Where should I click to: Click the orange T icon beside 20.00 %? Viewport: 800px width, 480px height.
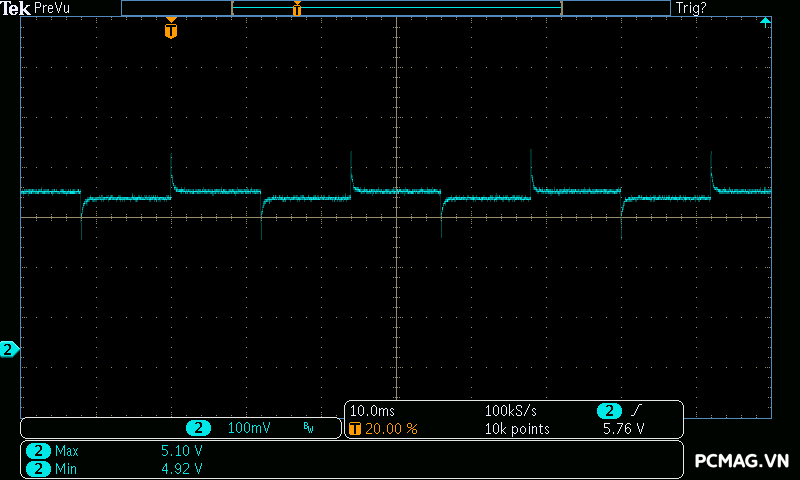[x=355, y=428]
